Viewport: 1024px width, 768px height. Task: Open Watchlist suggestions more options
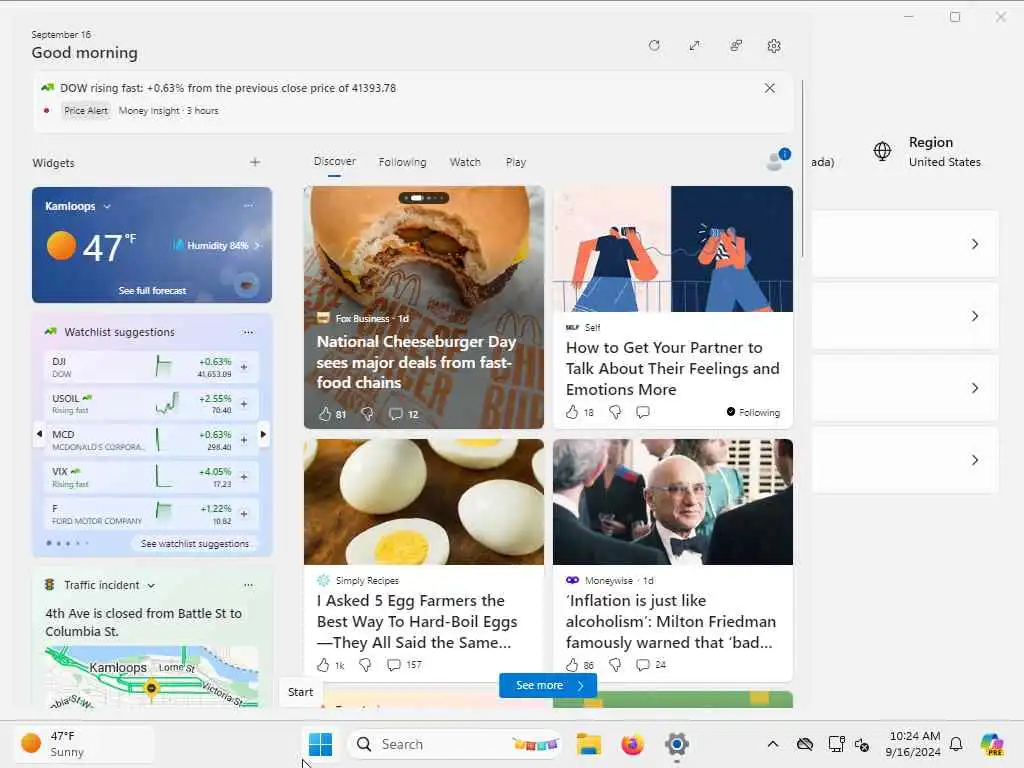pos(248,332)
